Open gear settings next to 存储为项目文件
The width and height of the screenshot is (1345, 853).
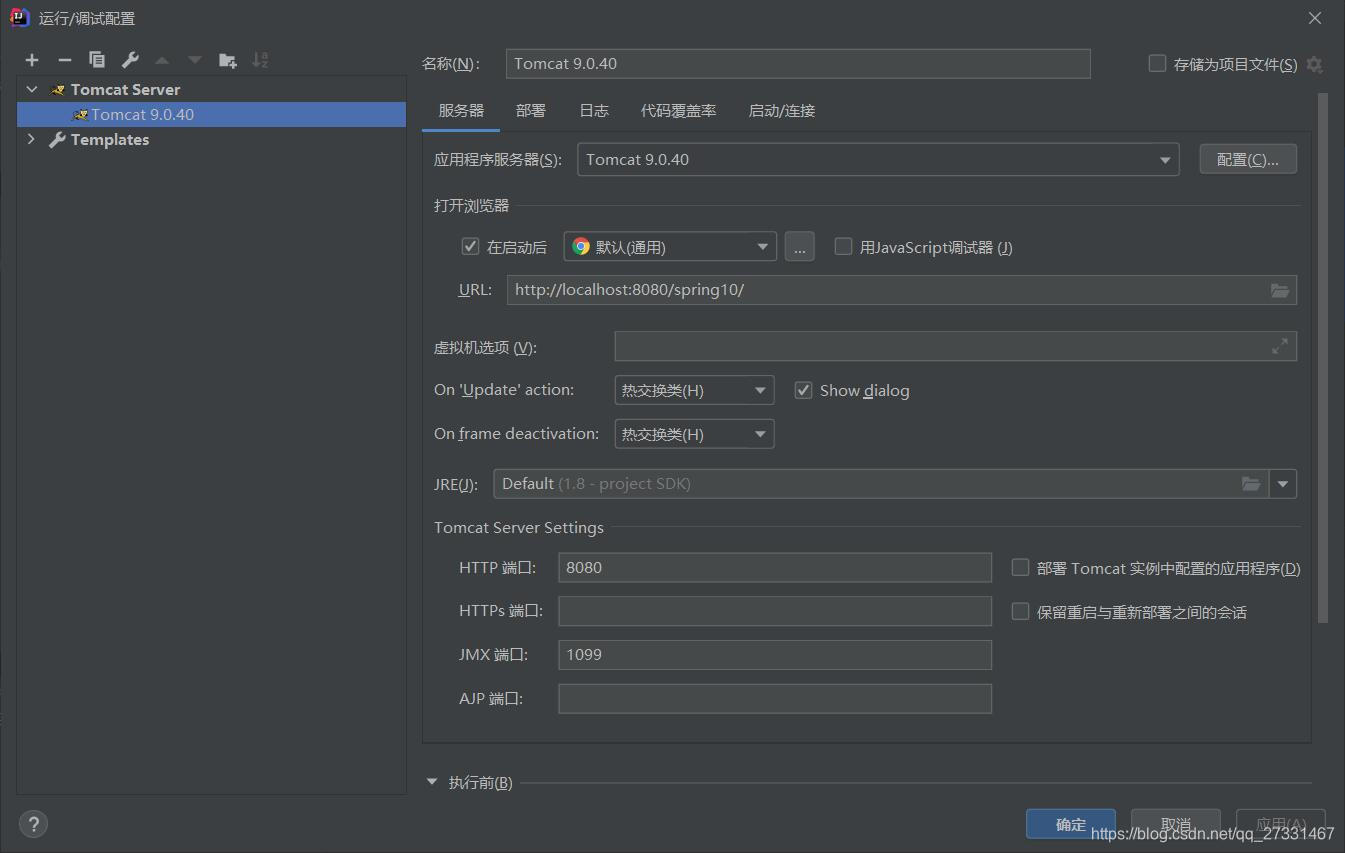click(x=1314, y=64)
